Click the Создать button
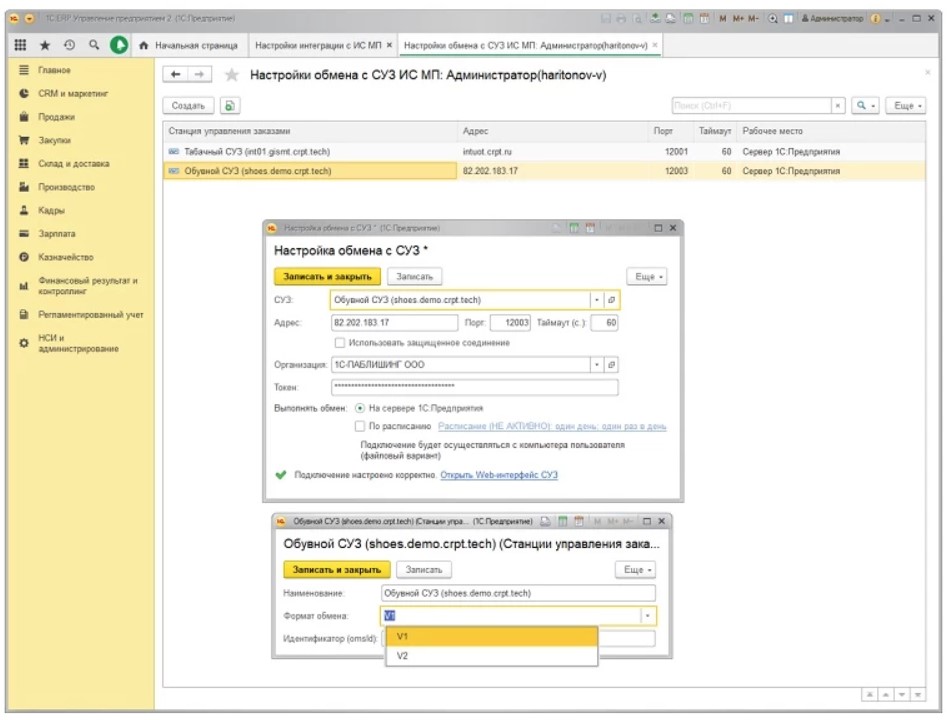The image size is (949, 720). 188,105
